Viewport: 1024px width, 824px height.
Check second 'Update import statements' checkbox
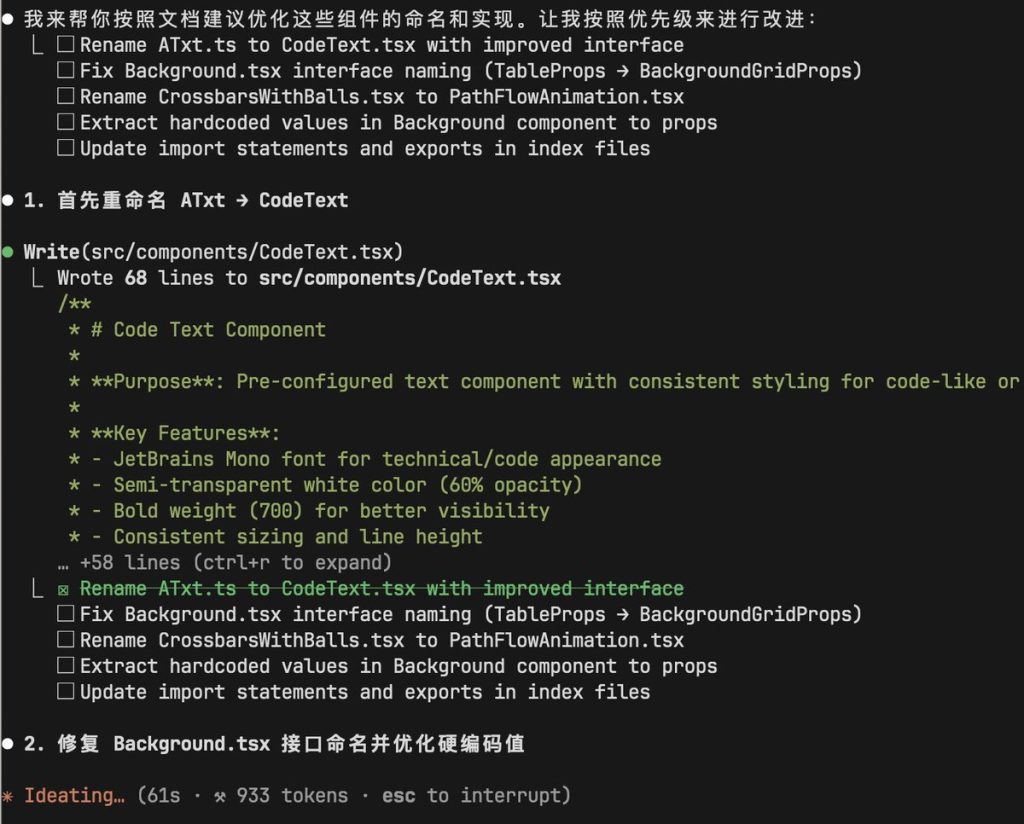coord(65,691)
